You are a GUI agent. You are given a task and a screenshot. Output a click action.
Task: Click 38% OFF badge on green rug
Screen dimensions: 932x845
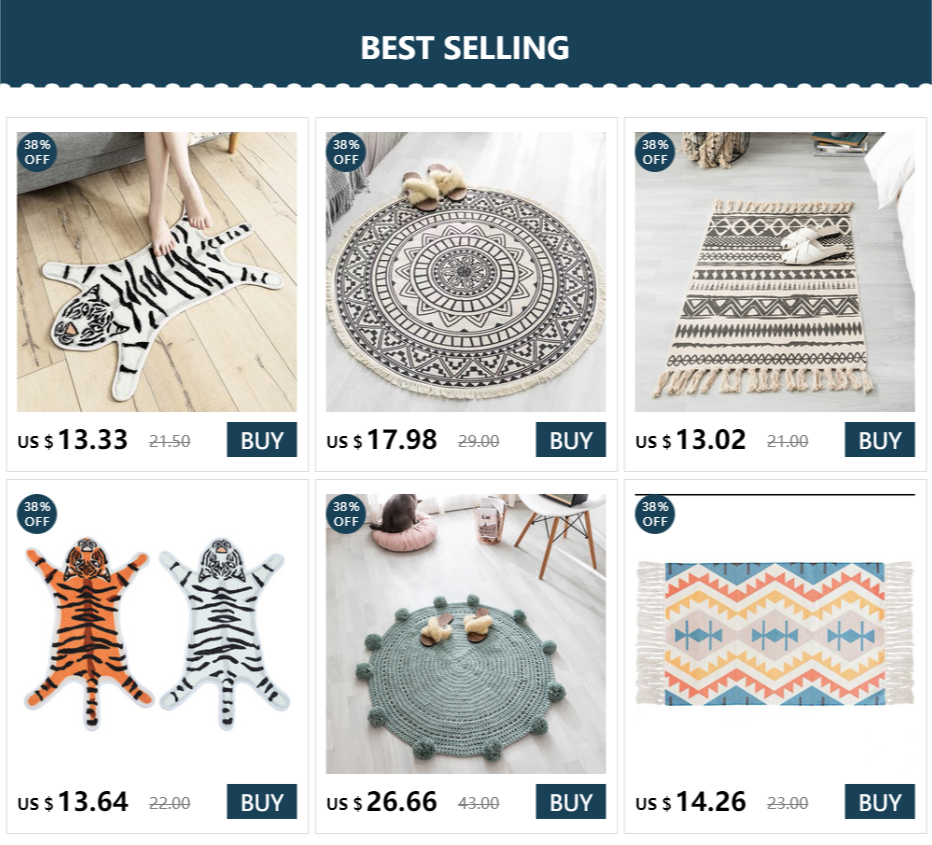[346, 514]
